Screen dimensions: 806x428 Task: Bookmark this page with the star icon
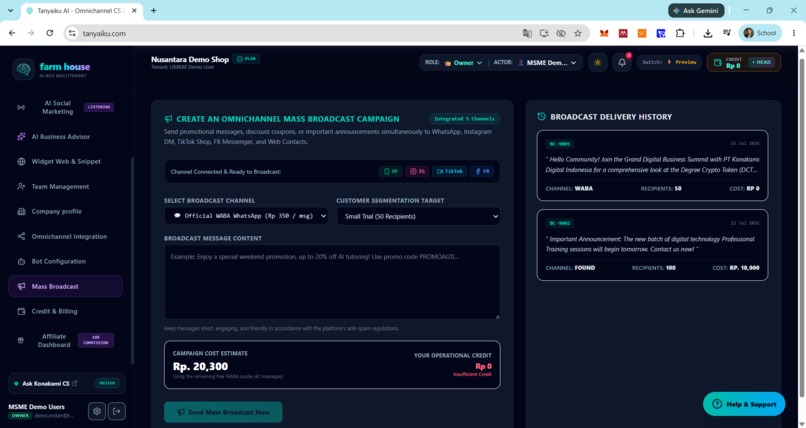point(578,33)
